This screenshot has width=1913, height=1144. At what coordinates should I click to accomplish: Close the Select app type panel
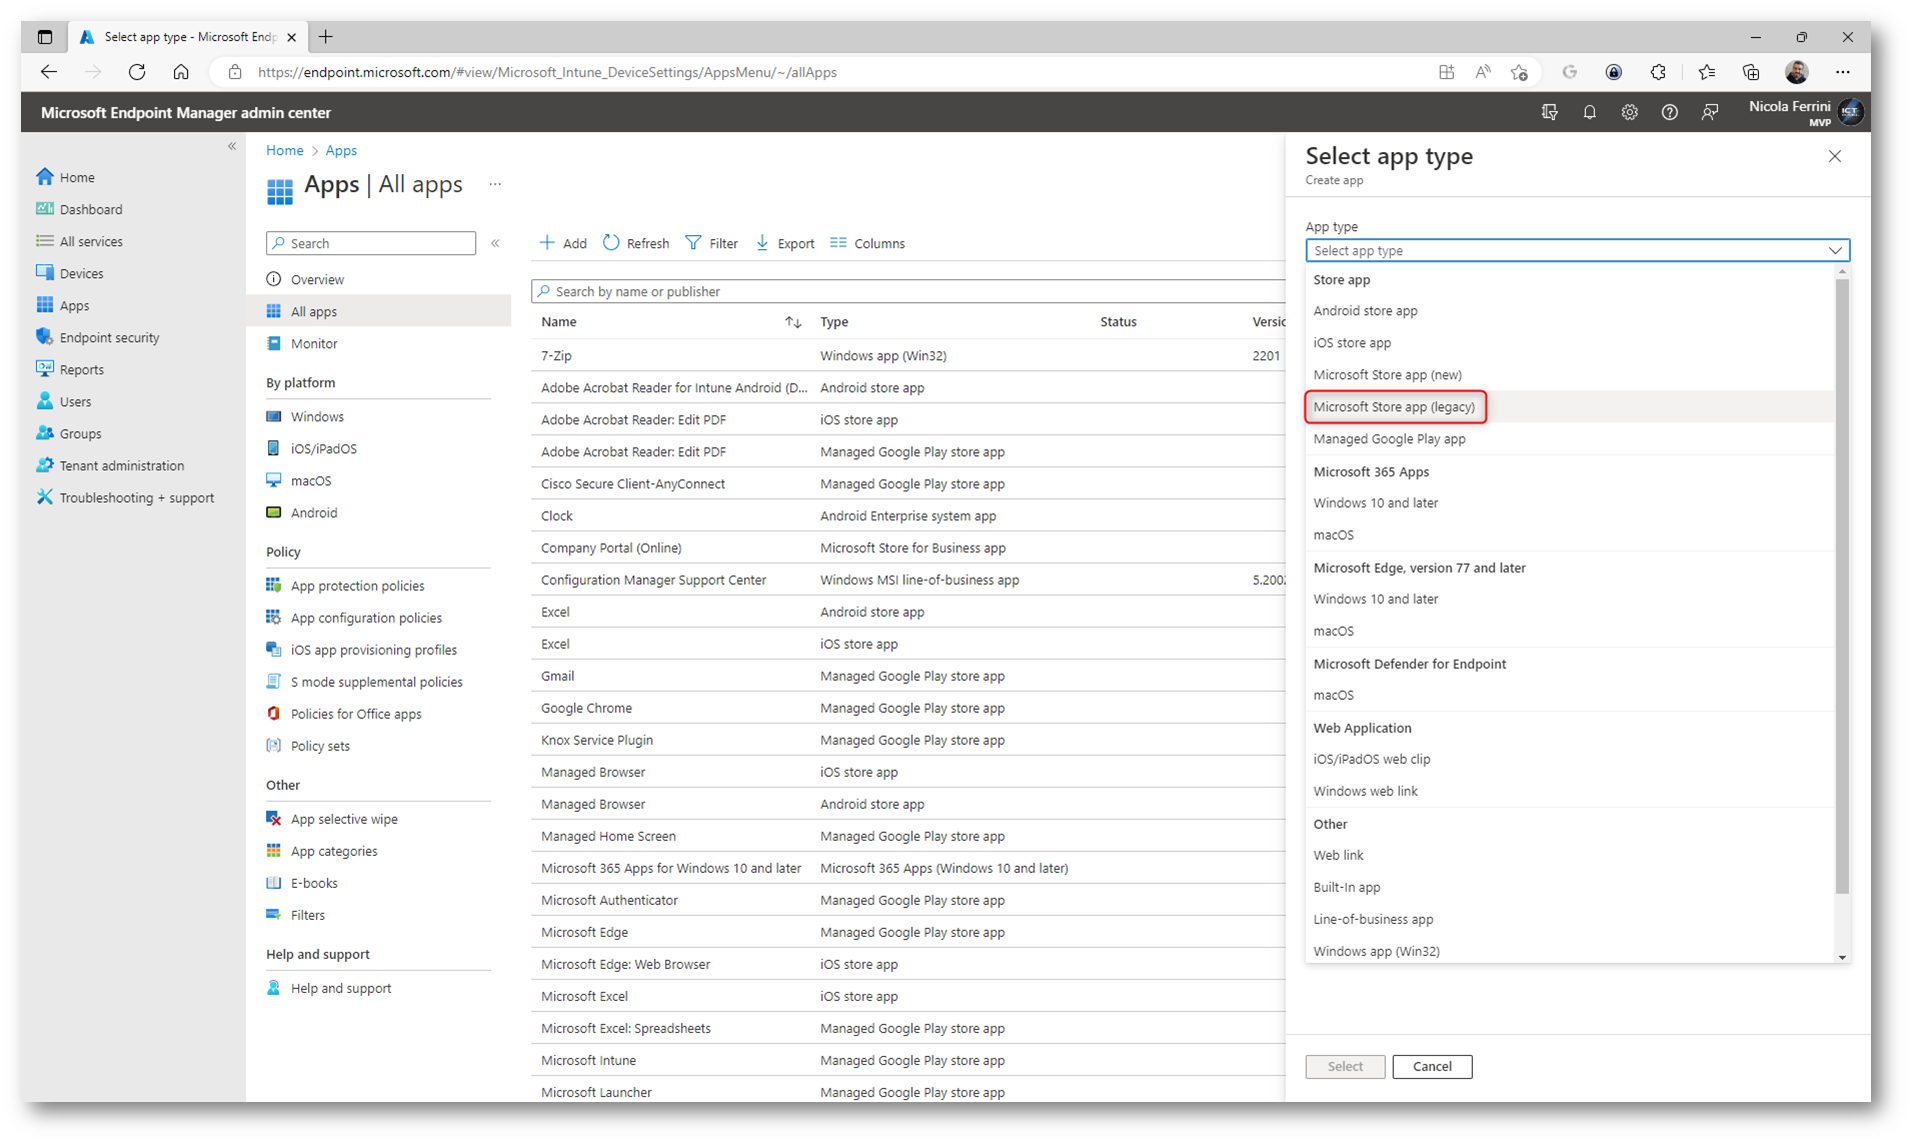(1834, 156)
